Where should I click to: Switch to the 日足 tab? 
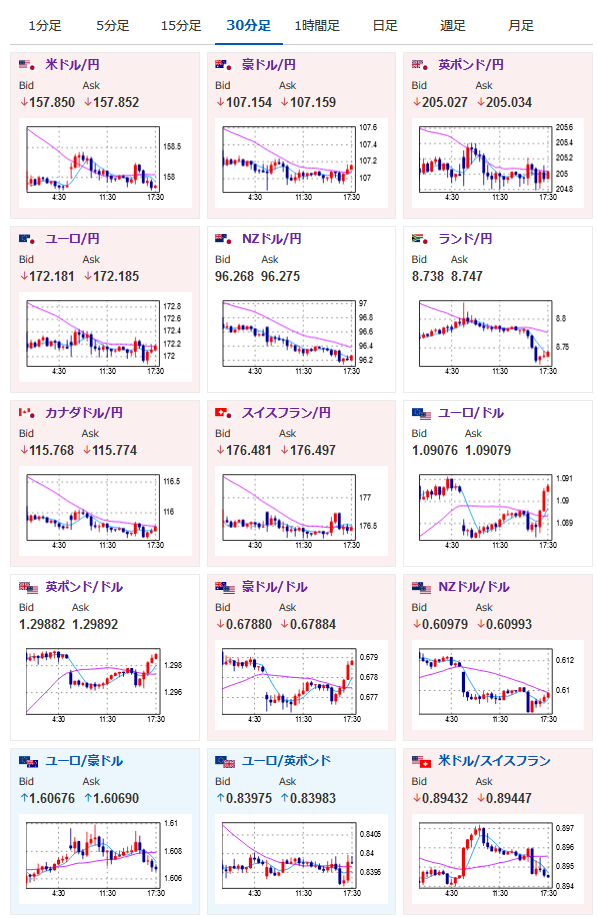coord(385,26)
